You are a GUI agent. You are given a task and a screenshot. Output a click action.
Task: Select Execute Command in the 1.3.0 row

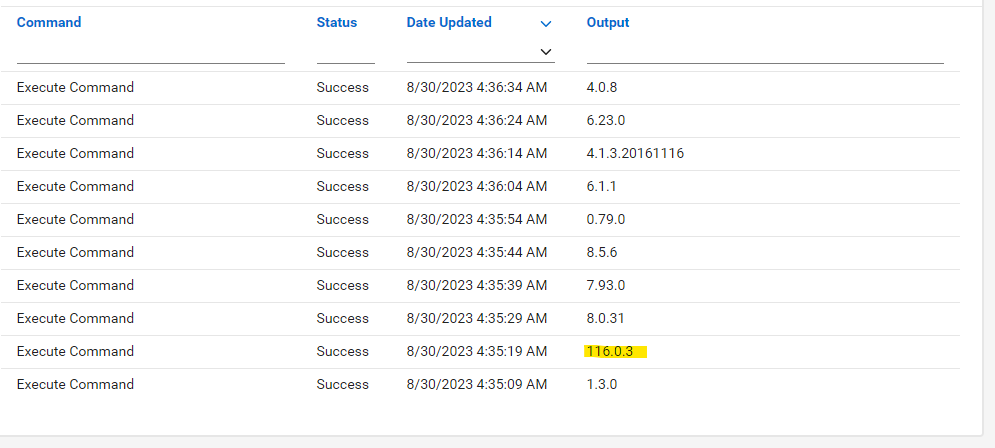click(x=75, y=384)
